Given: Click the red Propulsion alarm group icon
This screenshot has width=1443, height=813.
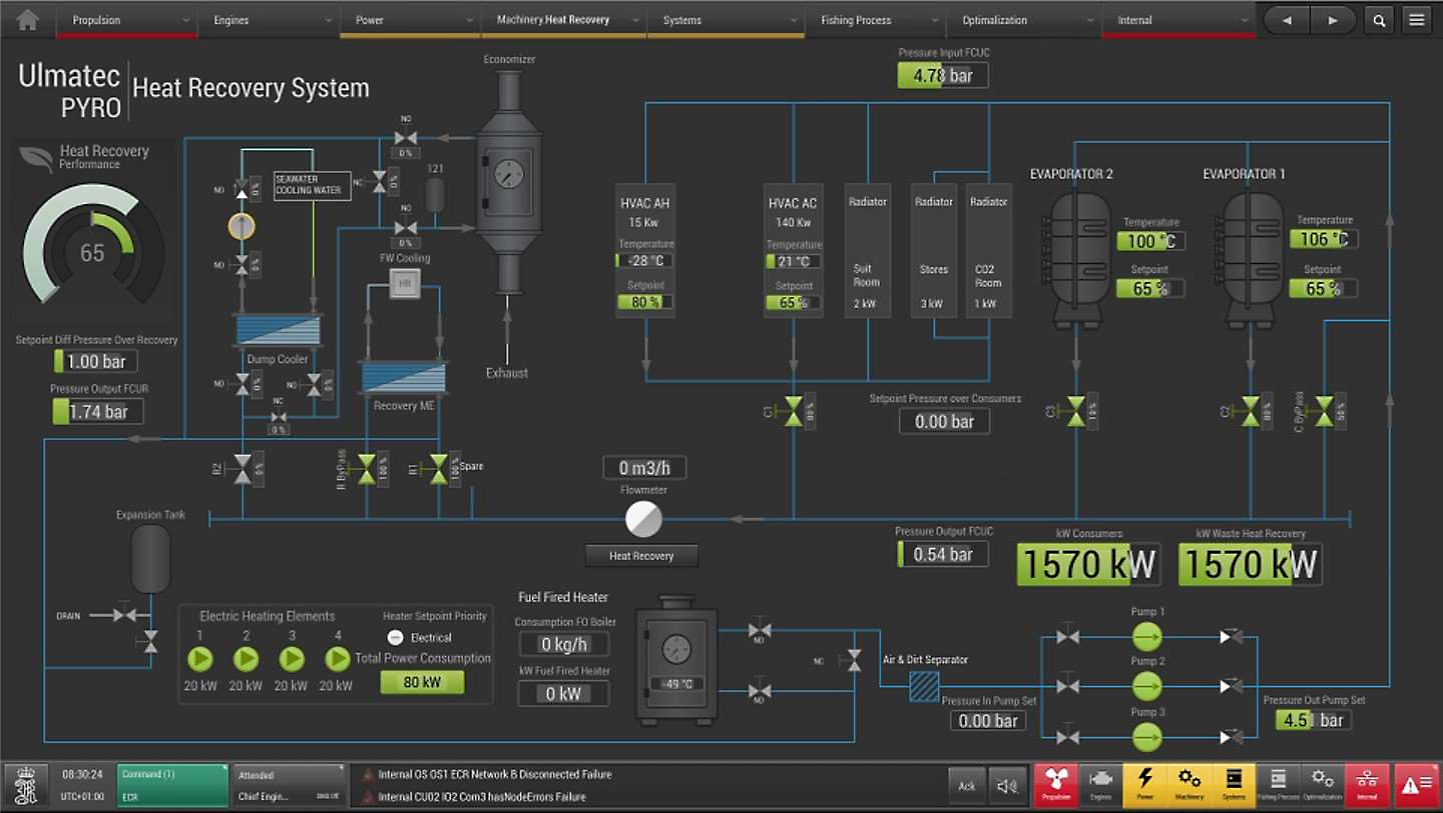Looking at the screenshot, I should [1057, 784].
